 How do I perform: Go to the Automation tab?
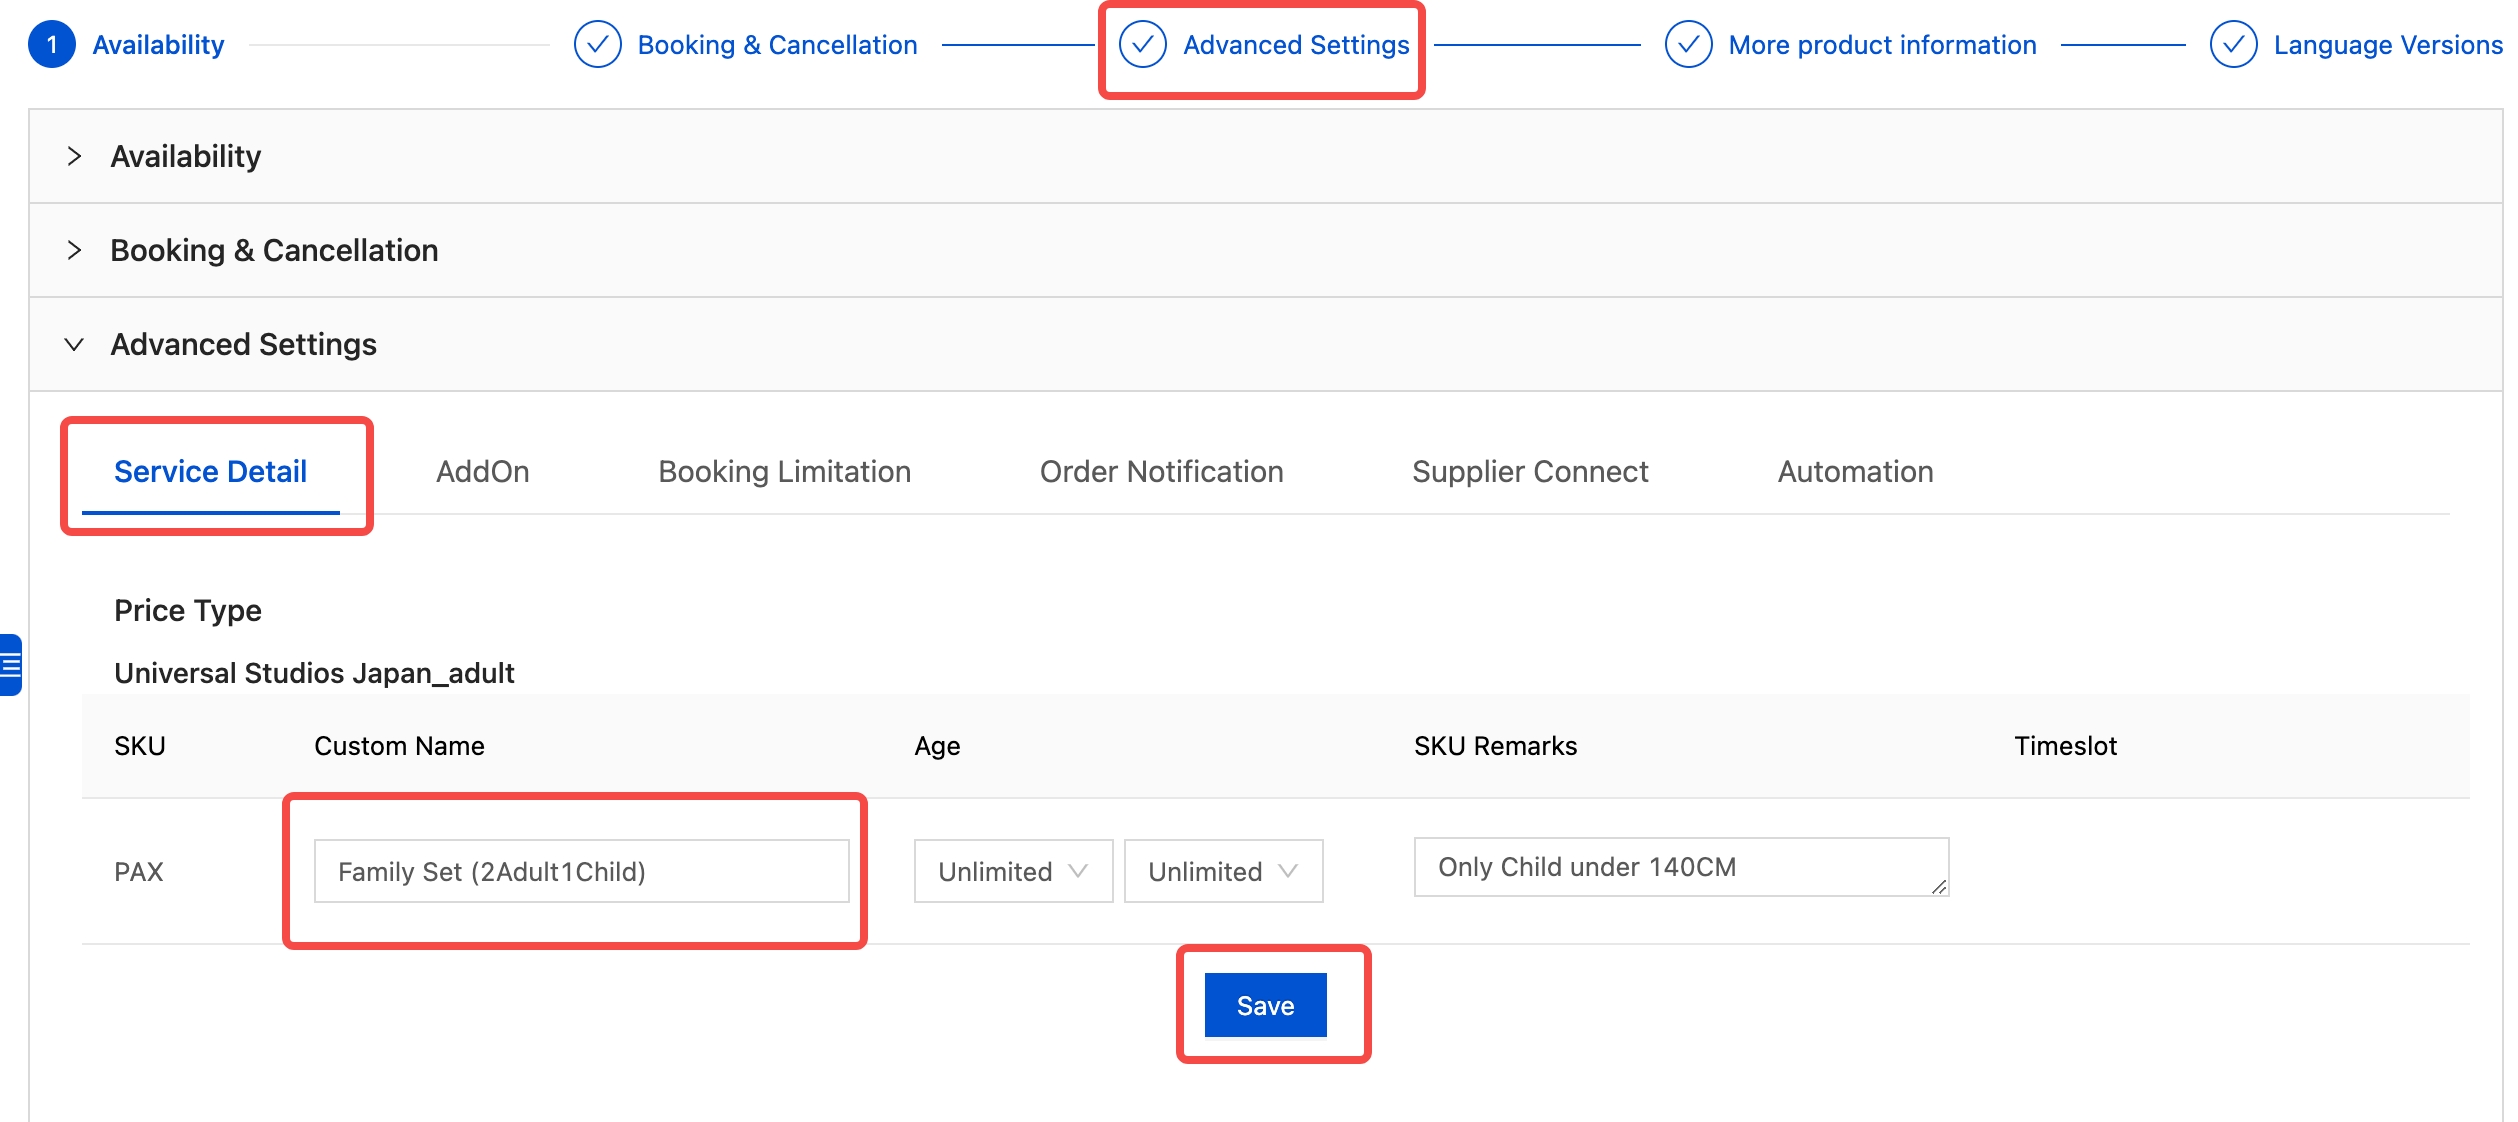tap(1855, 472)
